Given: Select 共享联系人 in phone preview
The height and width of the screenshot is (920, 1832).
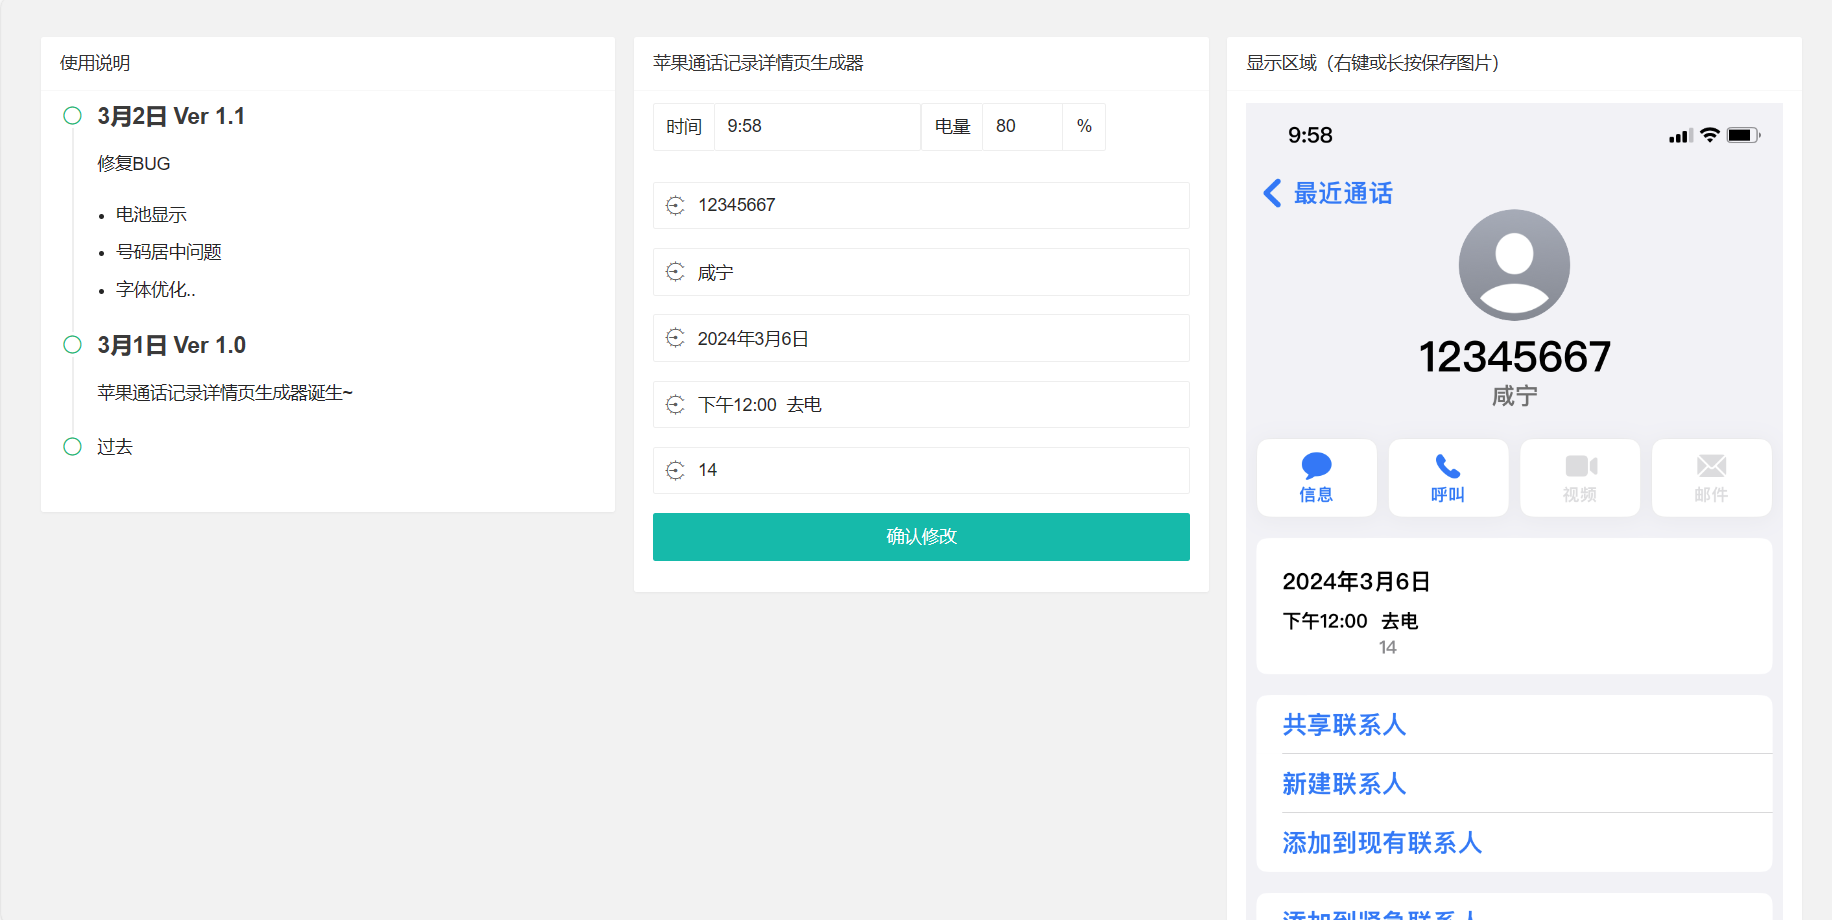Looking at the screenshot, I should [1344, 725].
